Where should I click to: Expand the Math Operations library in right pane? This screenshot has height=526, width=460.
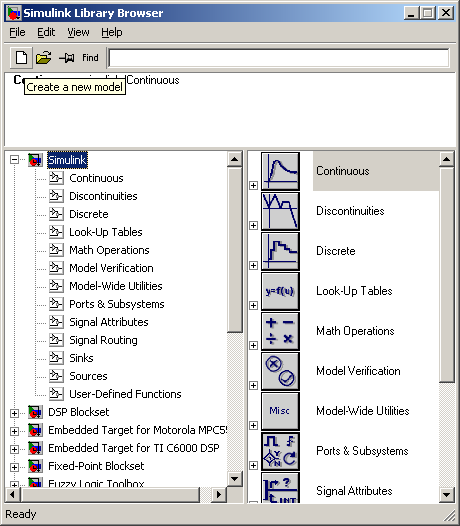click(x=254, y=345)
